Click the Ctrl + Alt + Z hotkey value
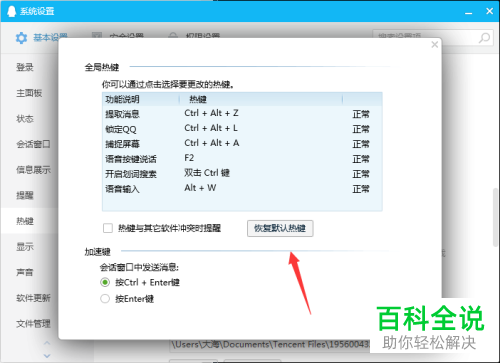This screenshot has height=363, width=500. click(211, 113)
